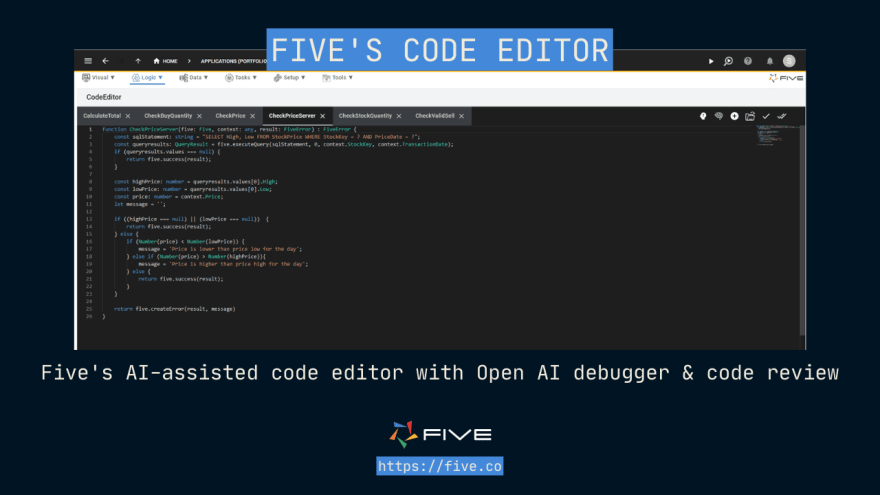Screen dimensions: 880x495
Task: Switch to the CheckValidSell tab
Action: click(x=434, y=116)
